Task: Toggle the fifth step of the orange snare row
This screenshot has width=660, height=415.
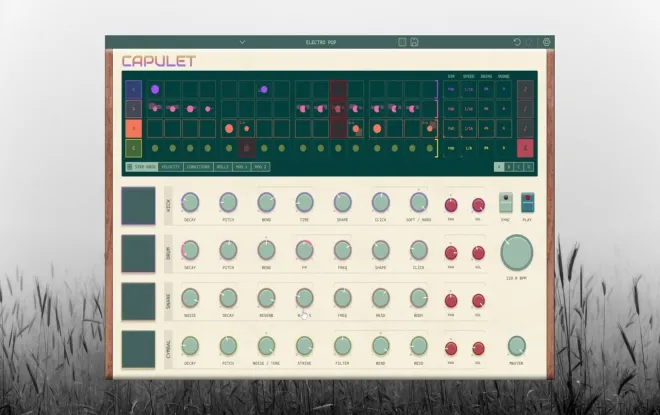Action: (x=229, y=128)
